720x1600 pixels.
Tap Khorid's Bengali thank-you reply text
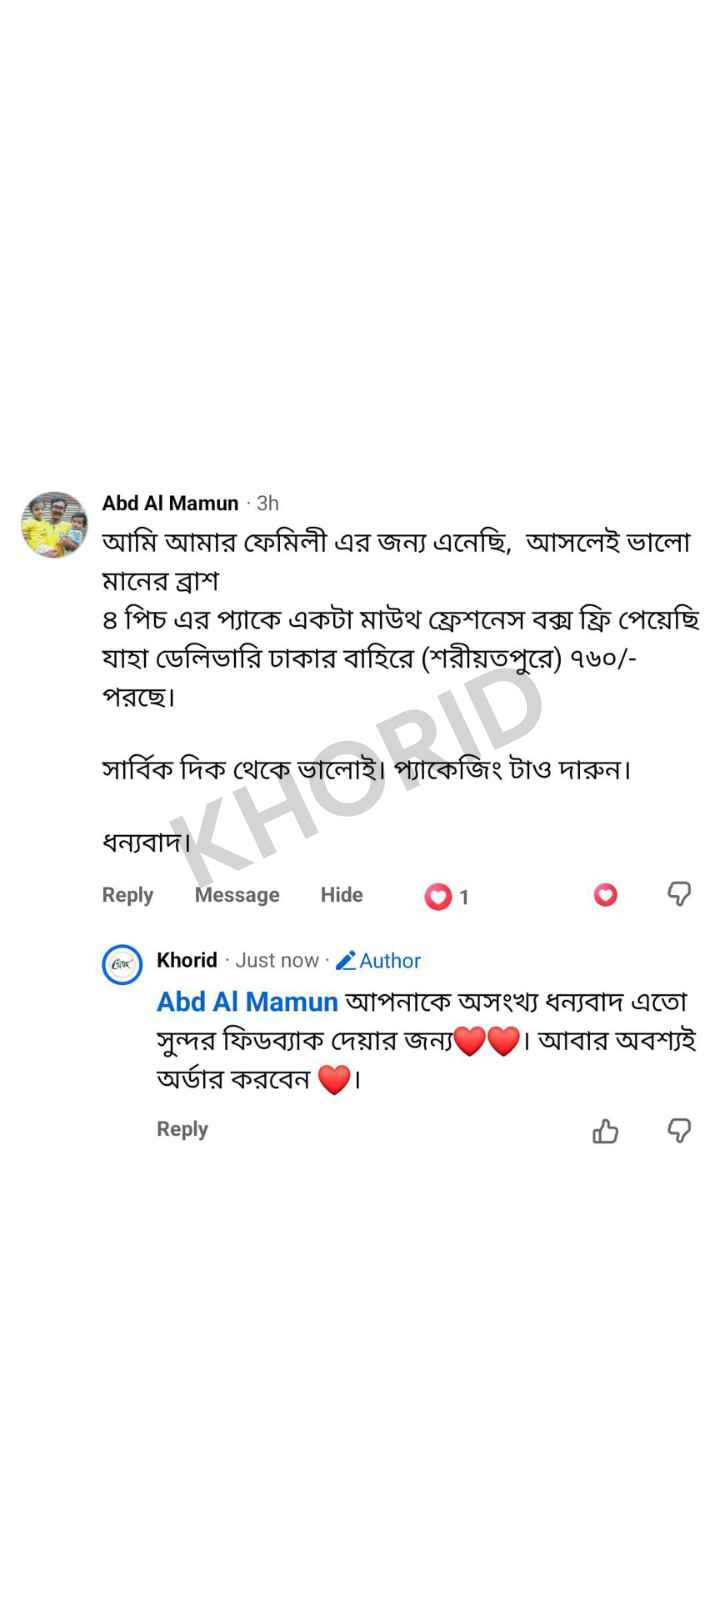pyautogui.click(x=427, y=1041)
